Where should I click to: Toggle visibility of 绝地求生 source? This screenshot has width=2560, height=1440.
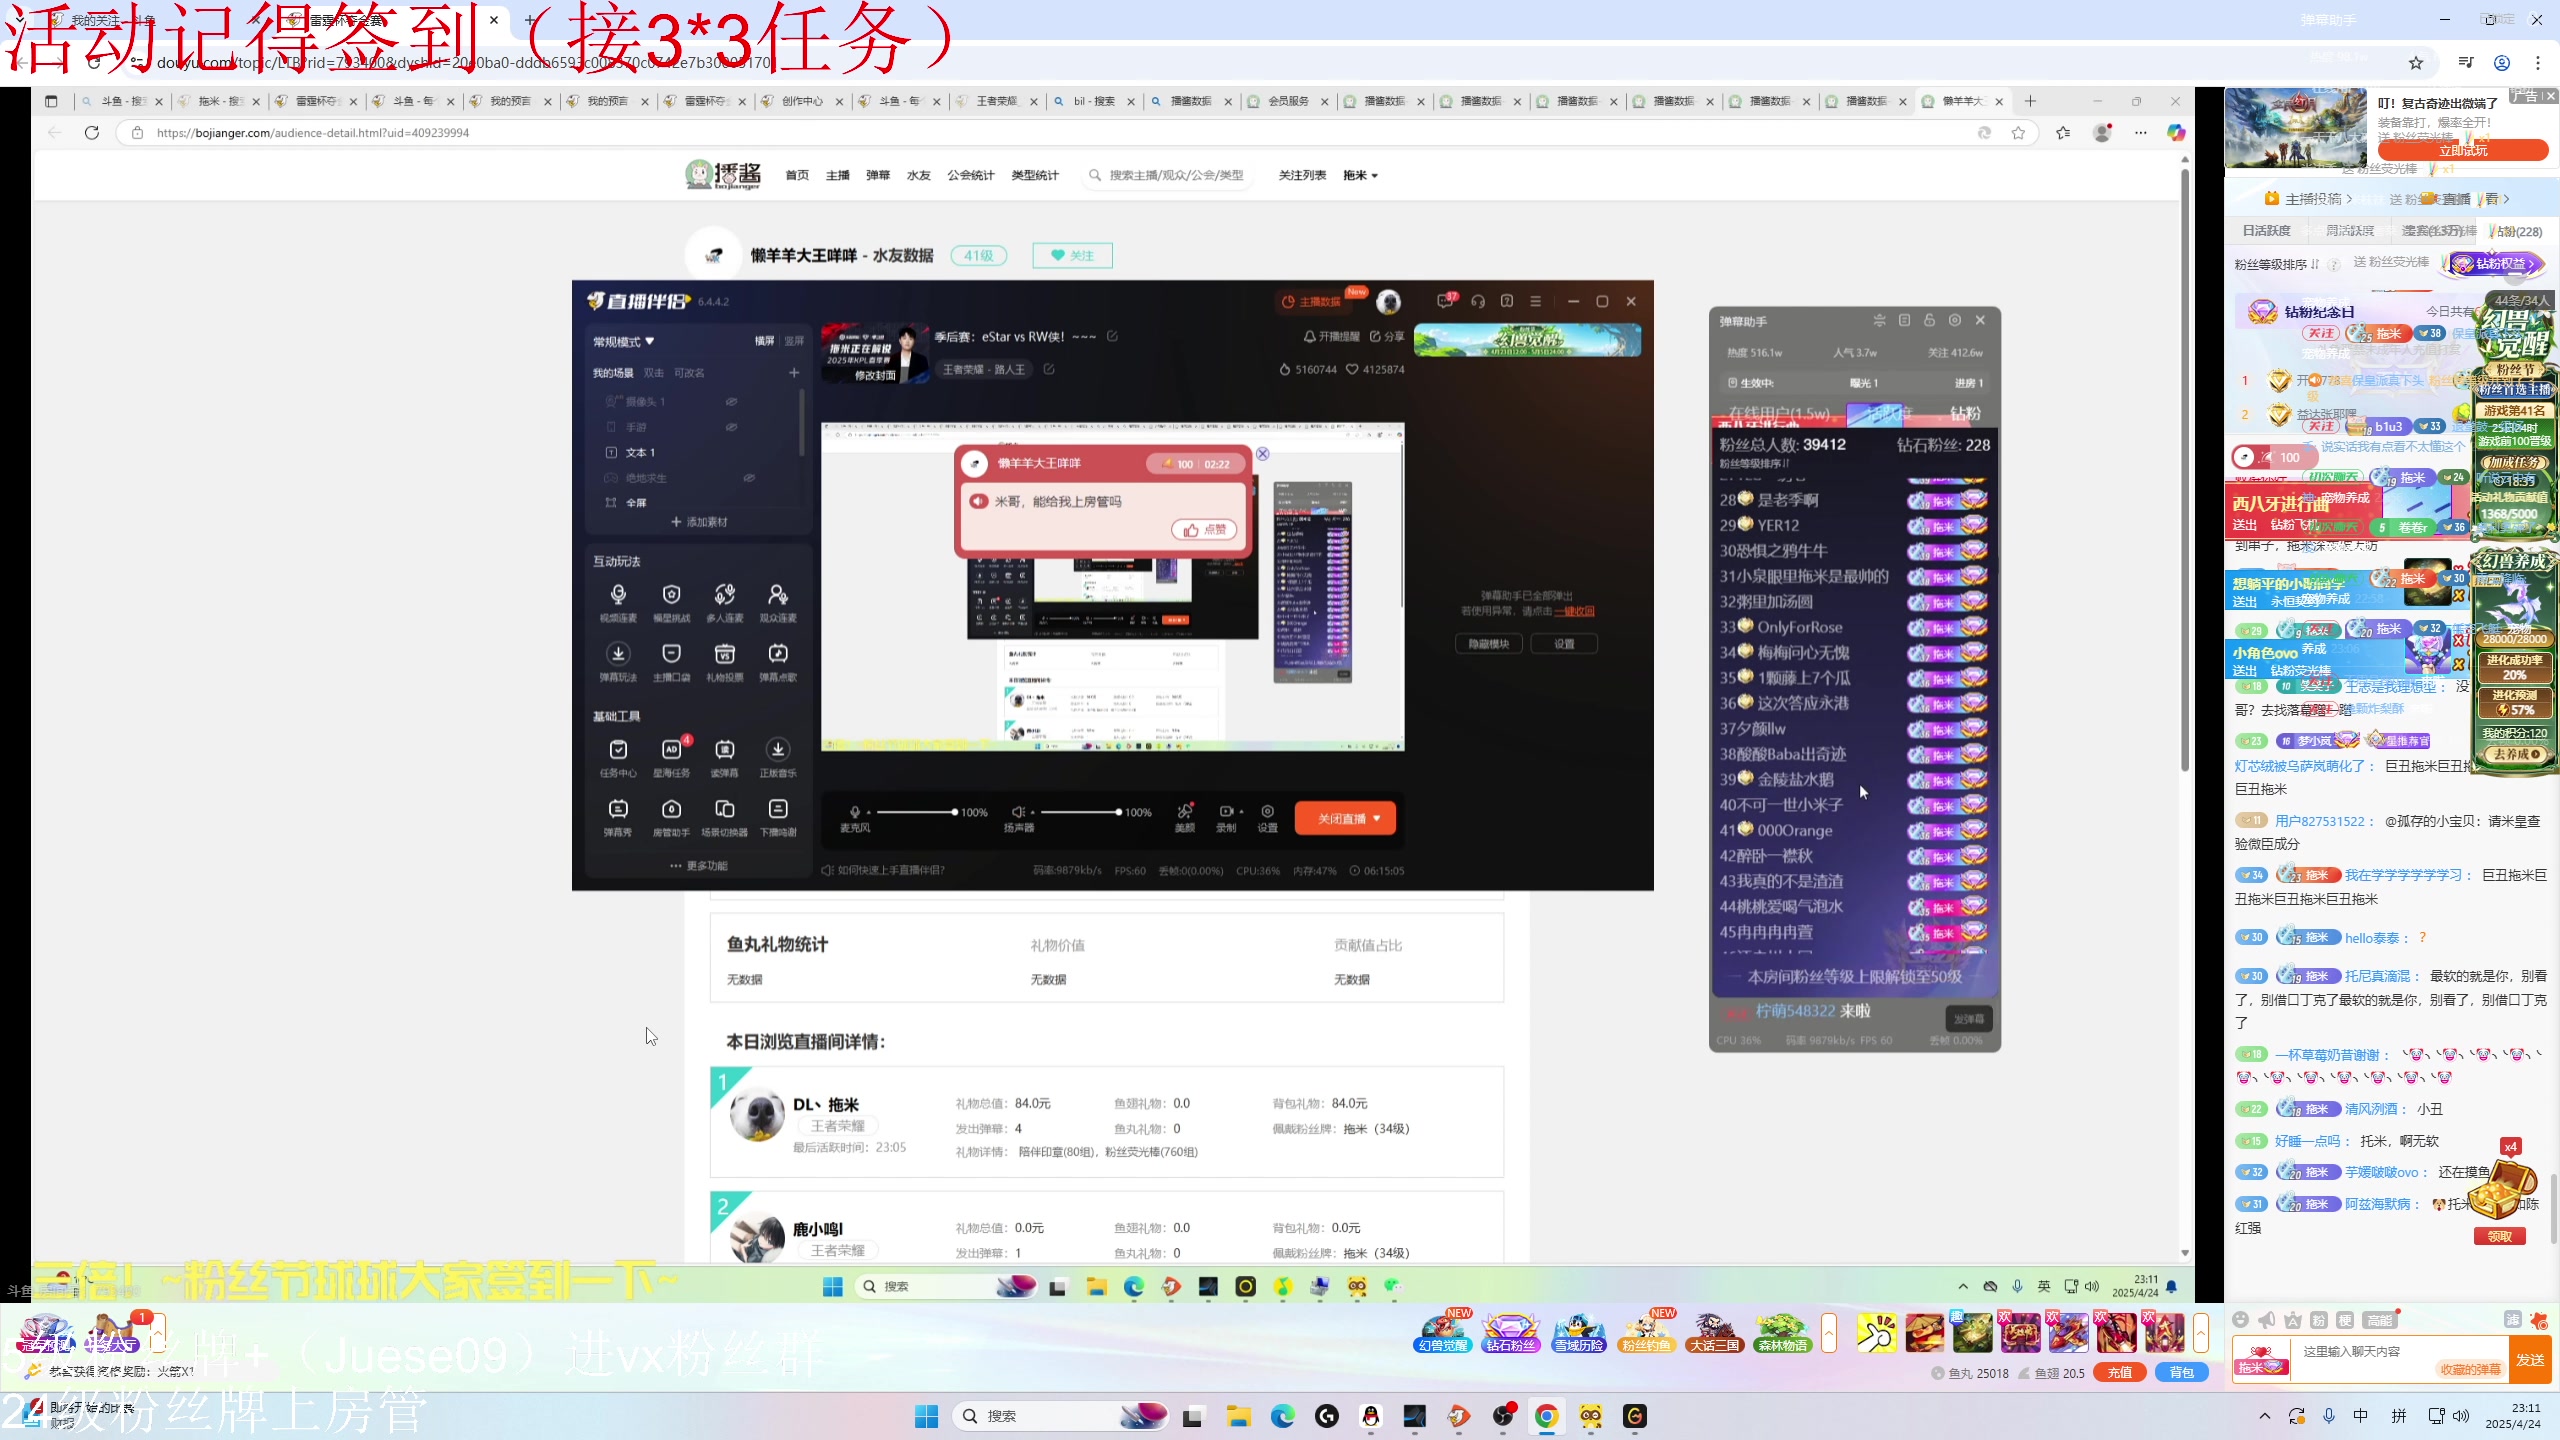tap(749, 478)
